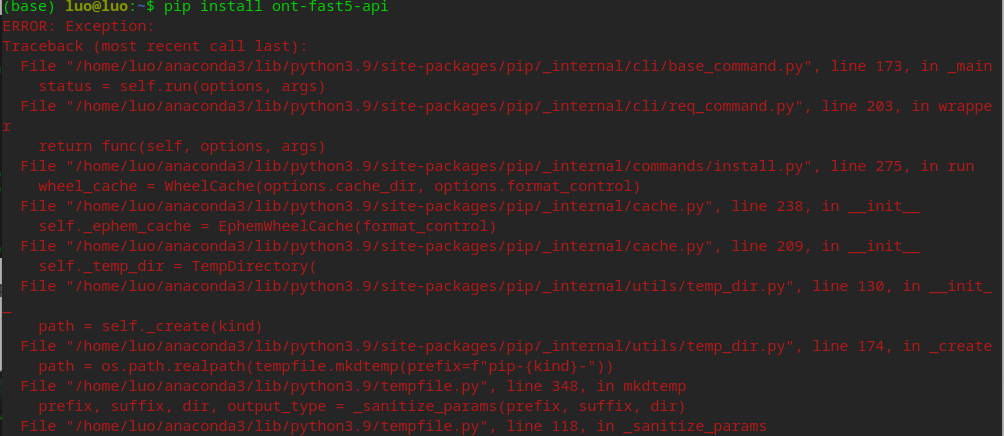Click the 'return func(self, options, args)' line
The width and height of the screenshot is (1004, 436).
point(182,147)
